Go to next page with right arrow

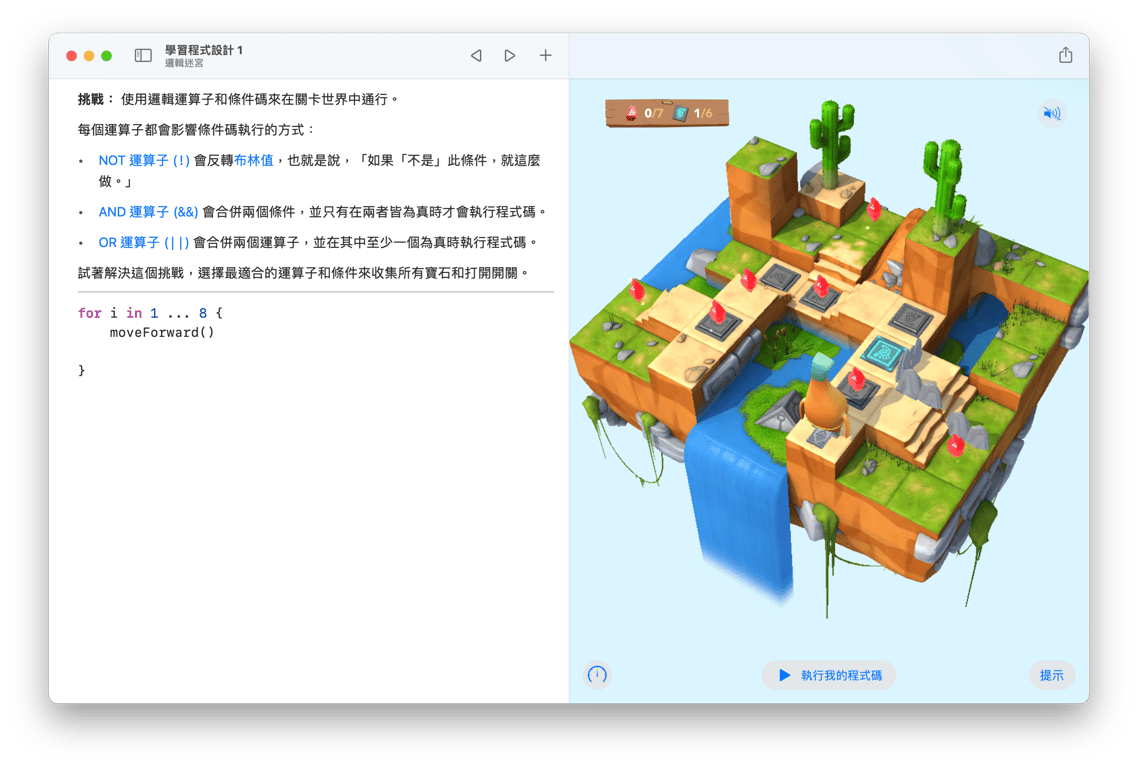click(x=509, y=56)
